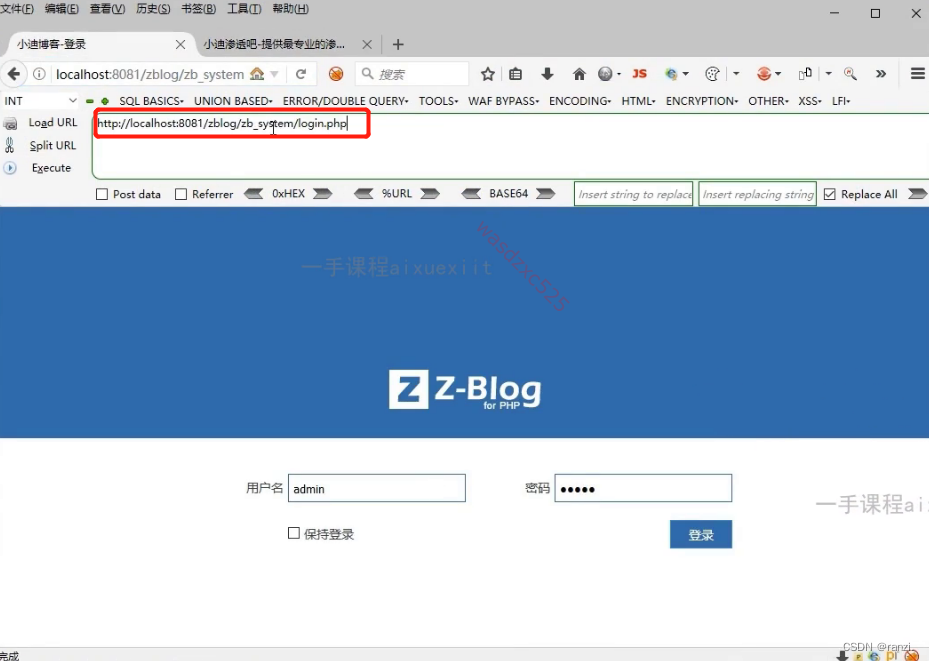The width and height of the screenshot is (929, 661).
Task: Click the HackBar URL text area
Action: 511,146
